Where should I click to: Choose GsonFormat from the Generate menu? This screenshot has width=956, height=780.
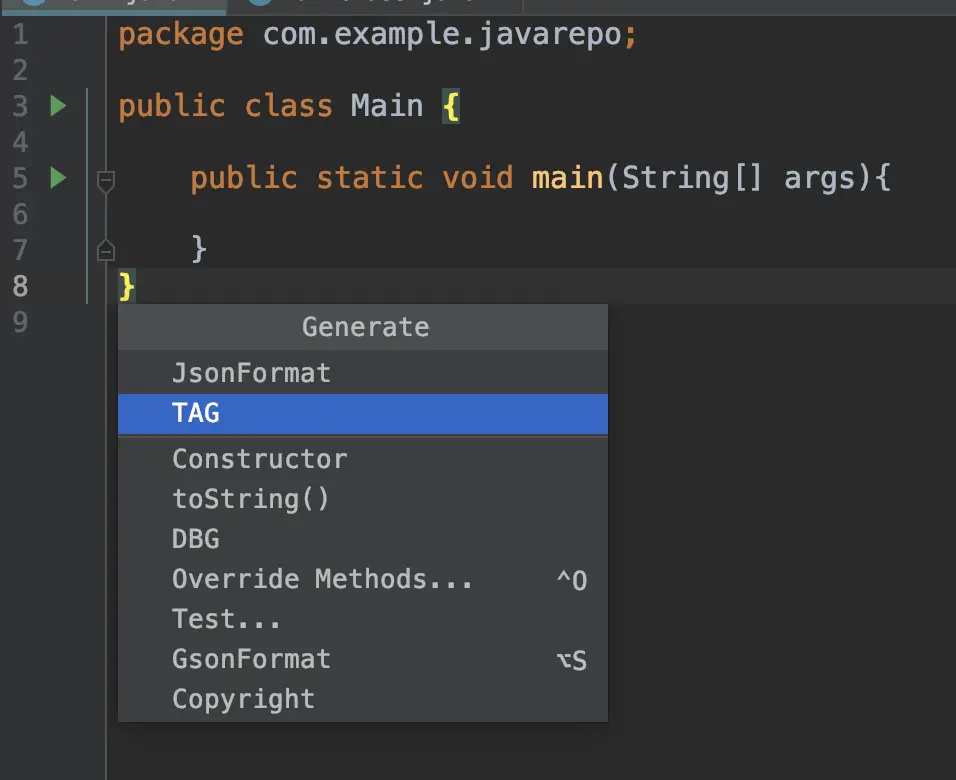click(x=251, y=659)
